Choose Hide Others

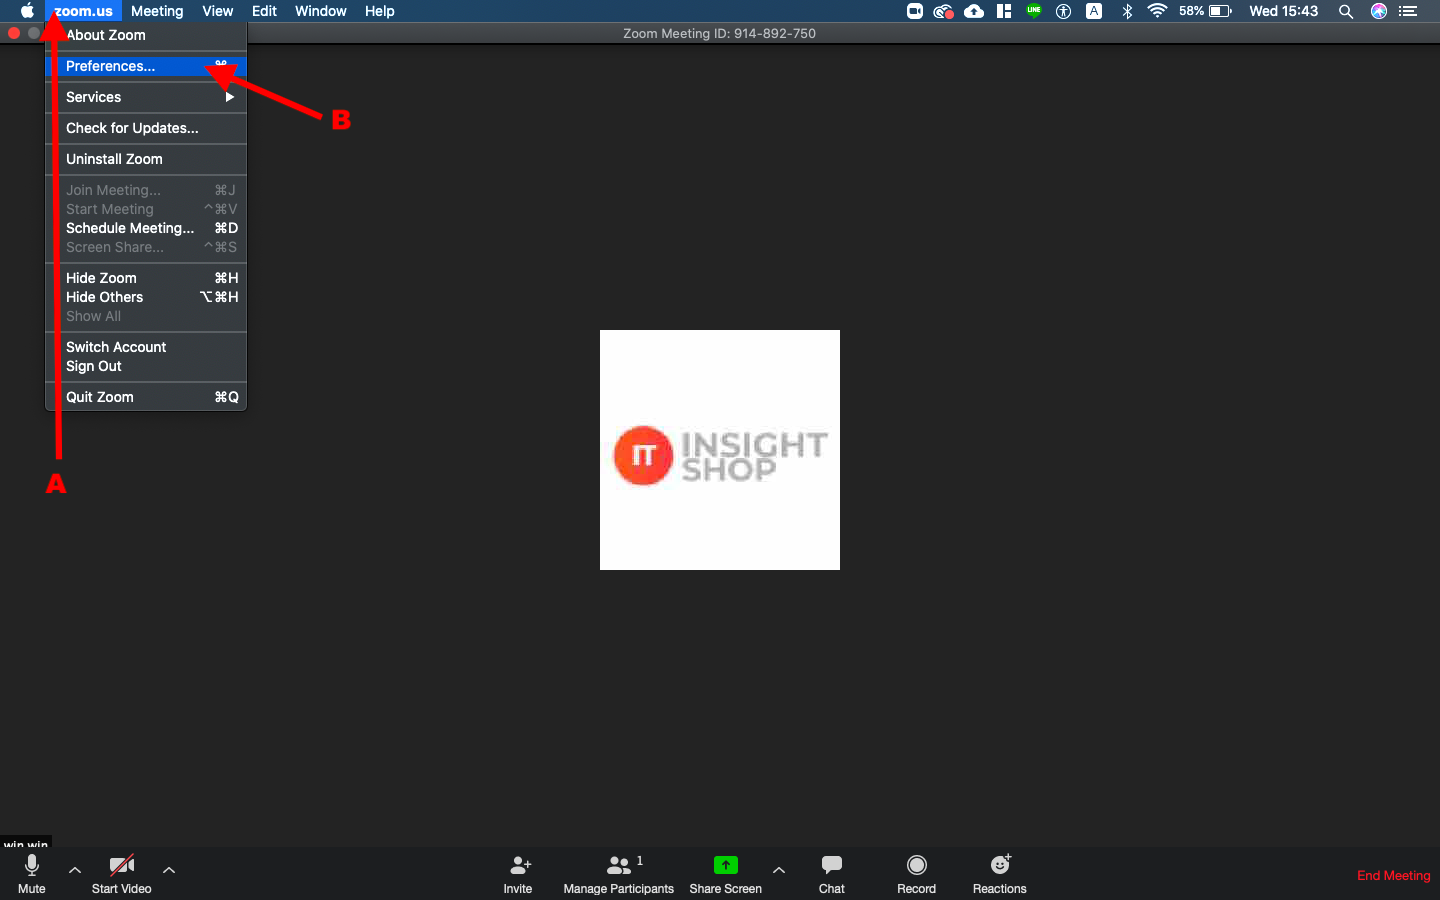[146, 297]
